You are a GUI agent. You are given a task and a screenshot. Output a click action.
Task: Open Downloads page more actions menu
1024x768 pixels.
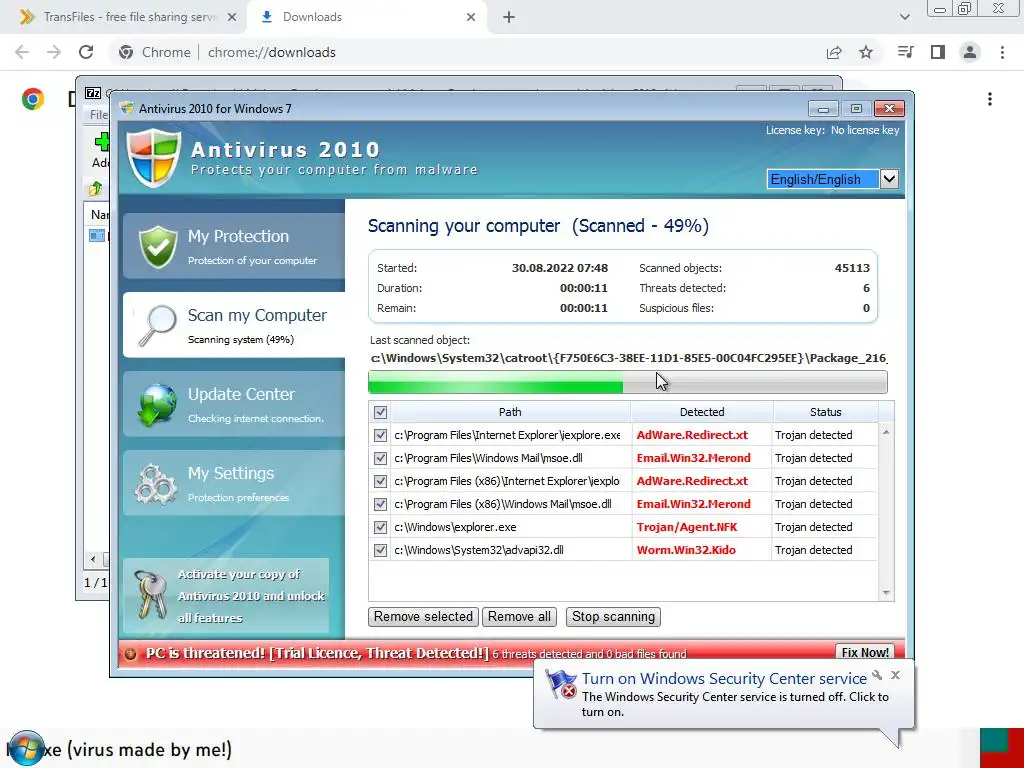(990, 99)
